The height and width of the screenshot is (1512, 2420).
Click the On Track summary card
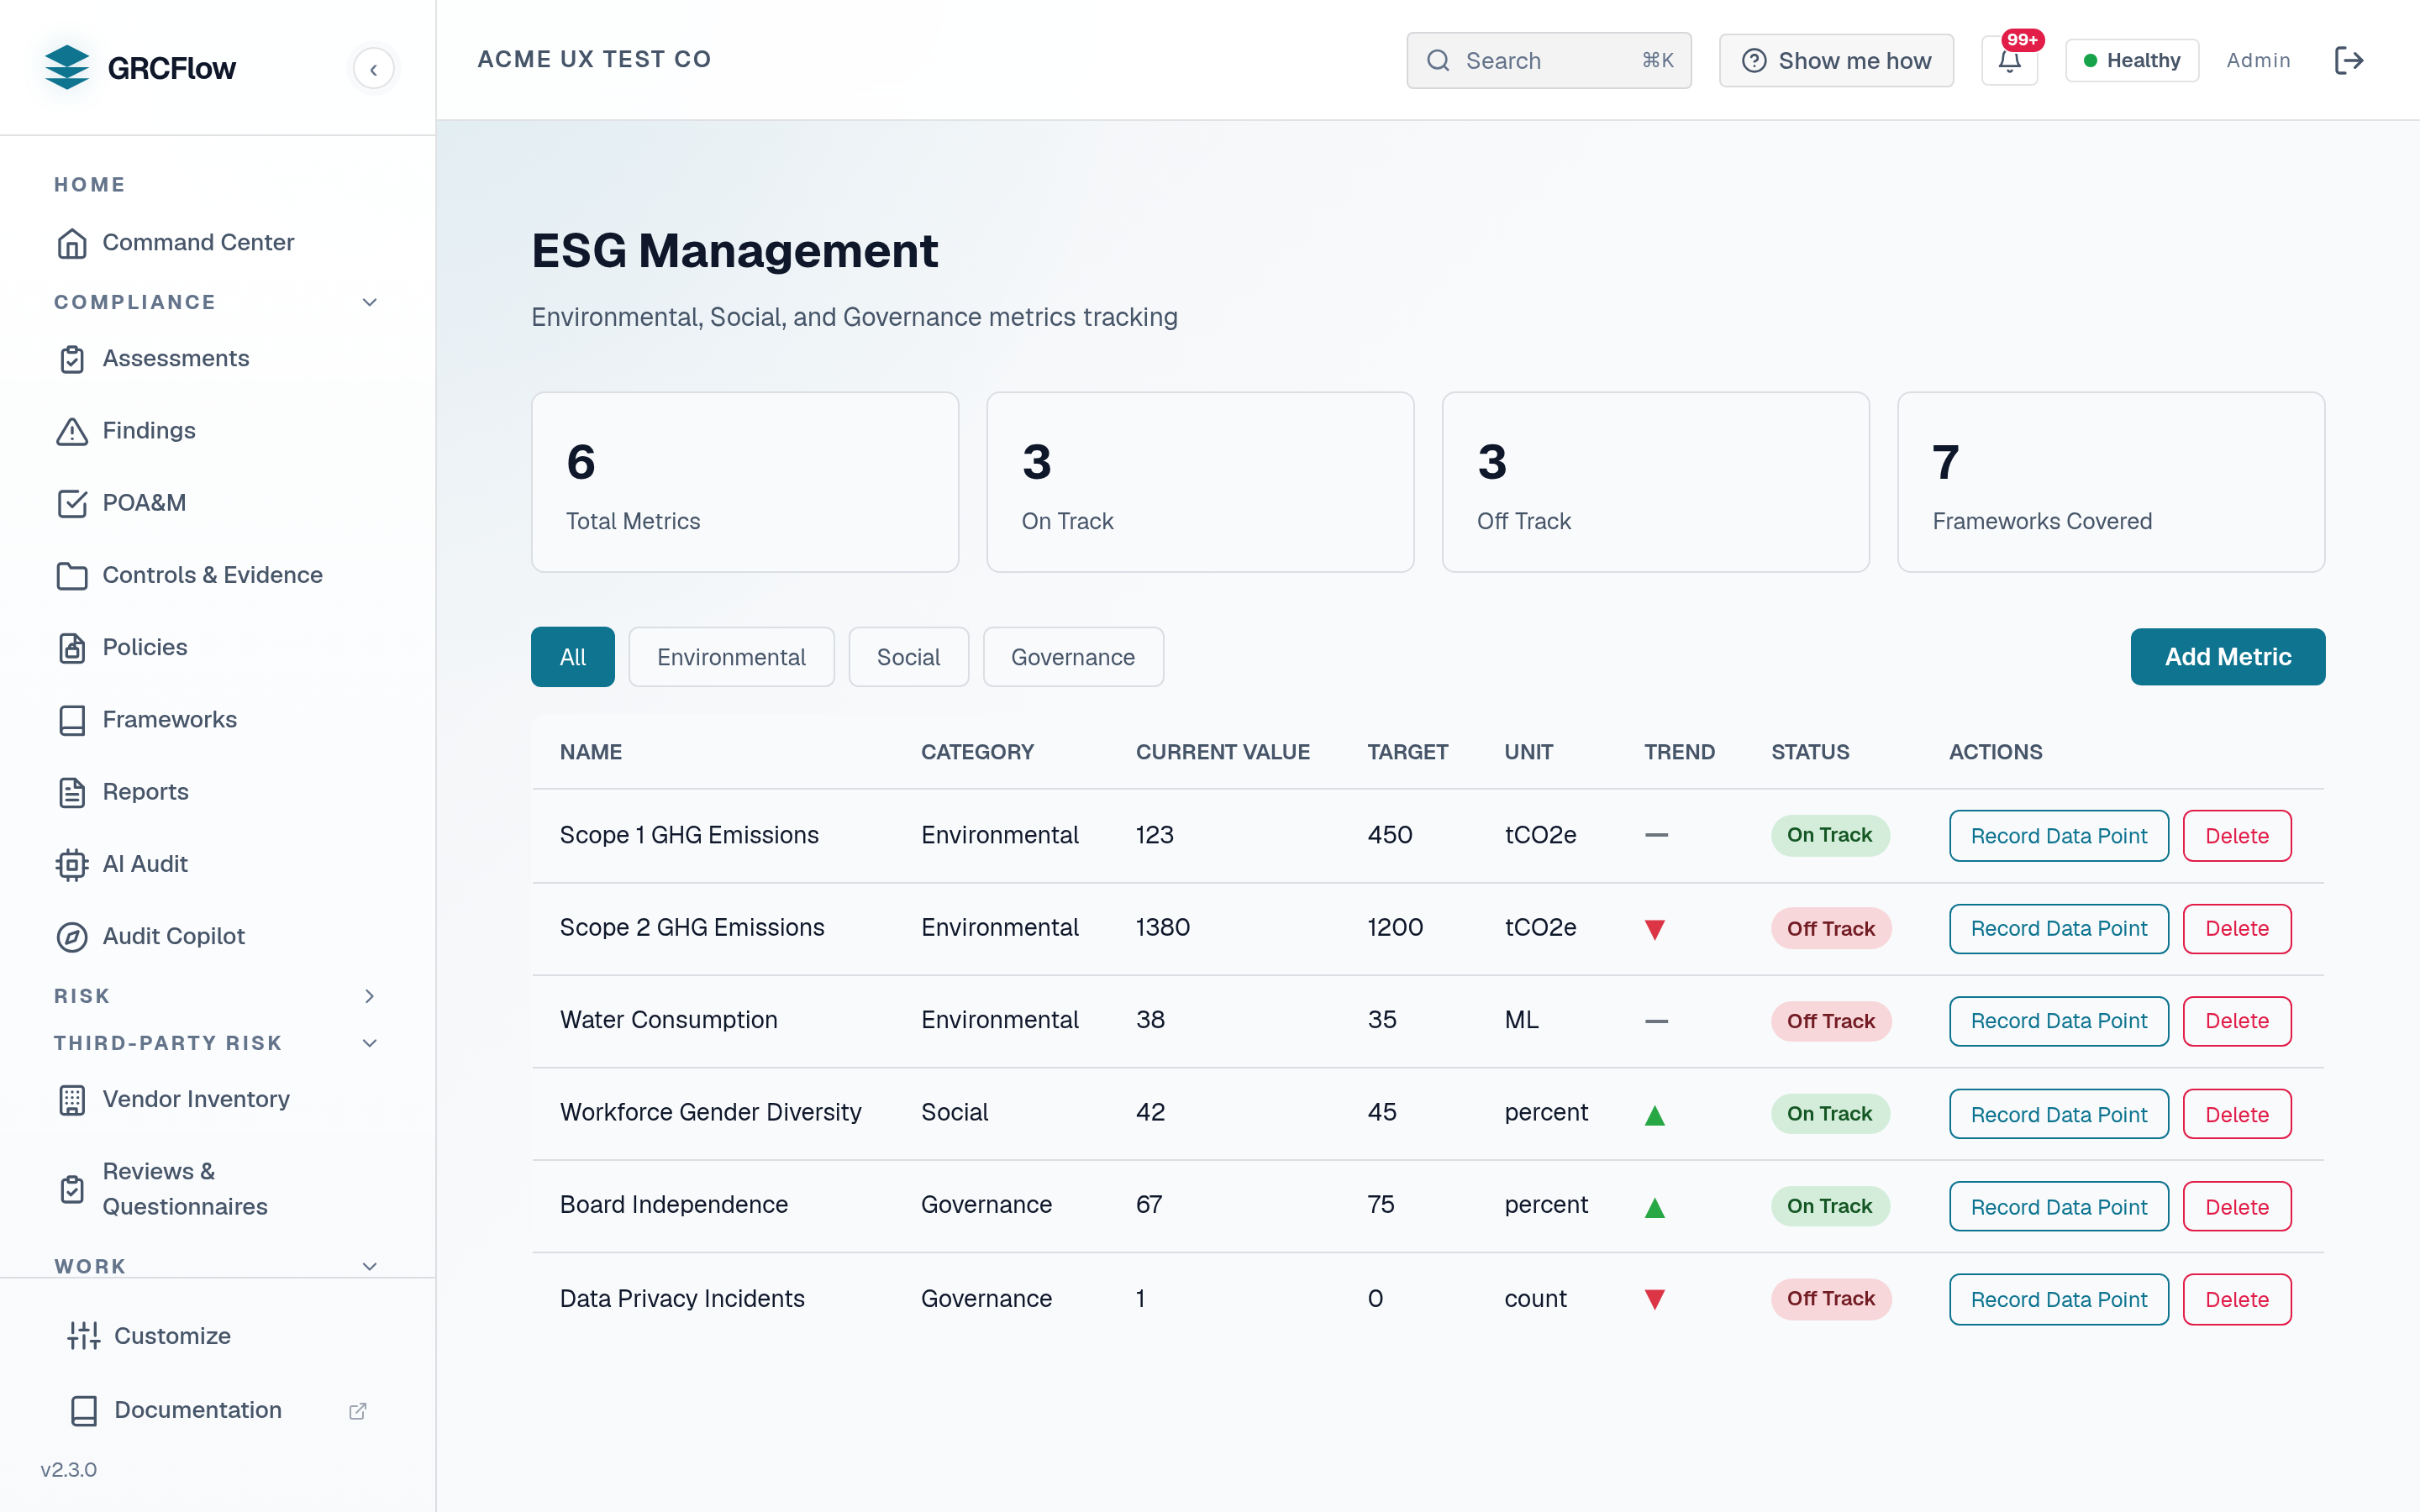[1200, 482]
